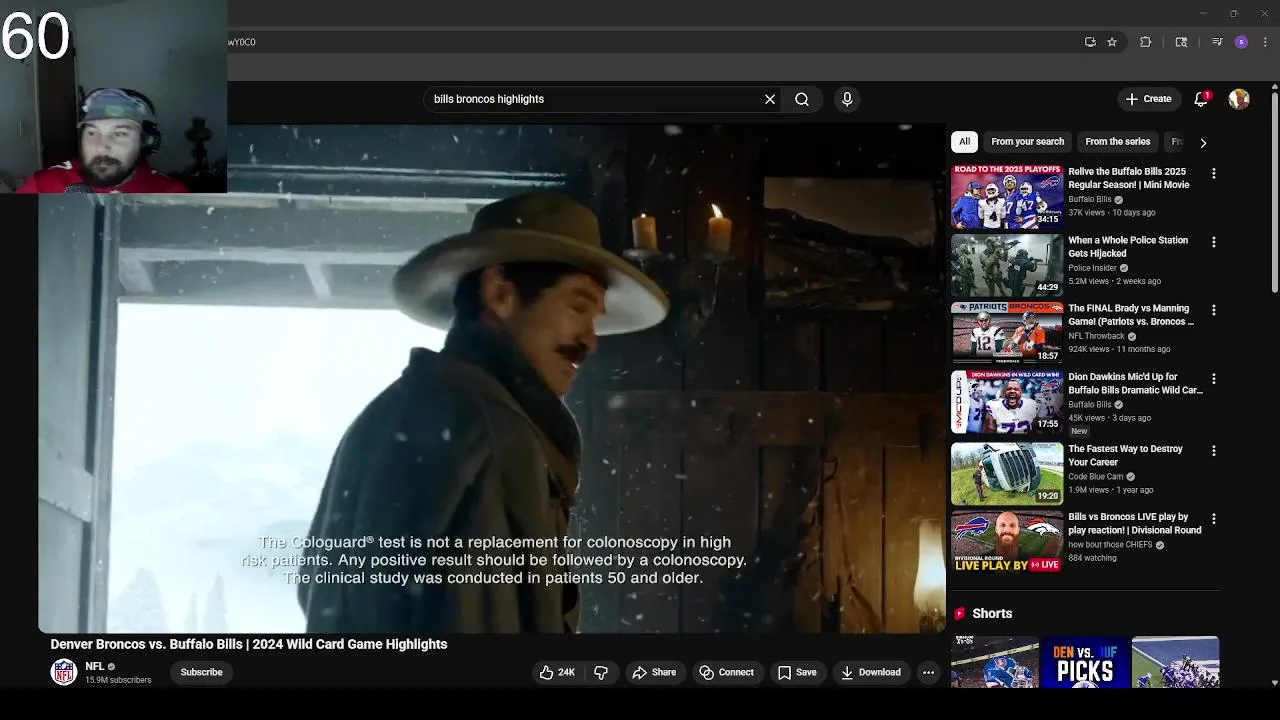Bookmark this page with the star icon
Screen dimensions: 1280x720
pos(1112,42)
